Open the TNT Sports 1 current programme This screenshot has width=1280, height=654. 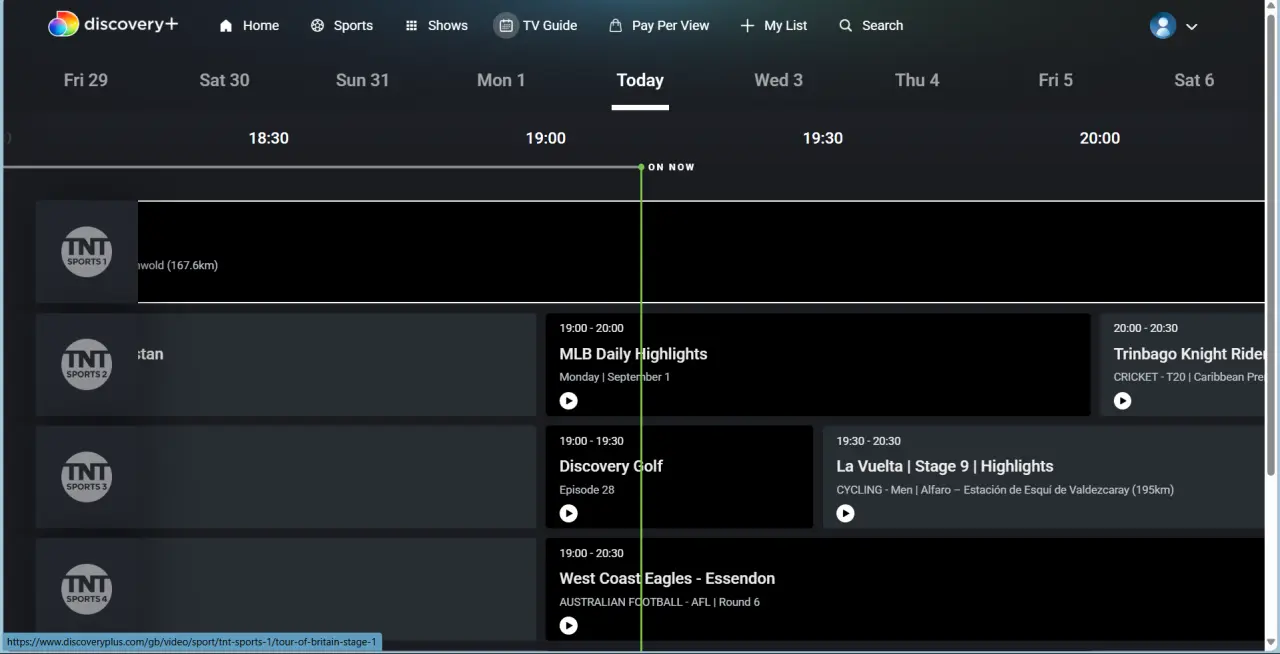click(701, 252)
